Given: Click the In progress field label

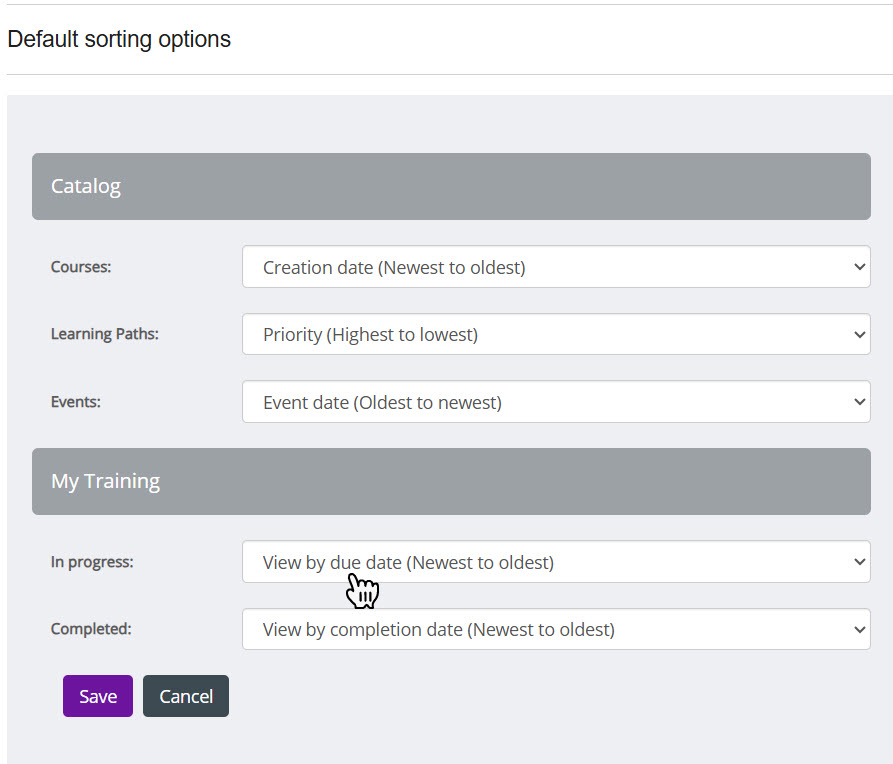Looking at the screenshot, I should coord(92,562).
